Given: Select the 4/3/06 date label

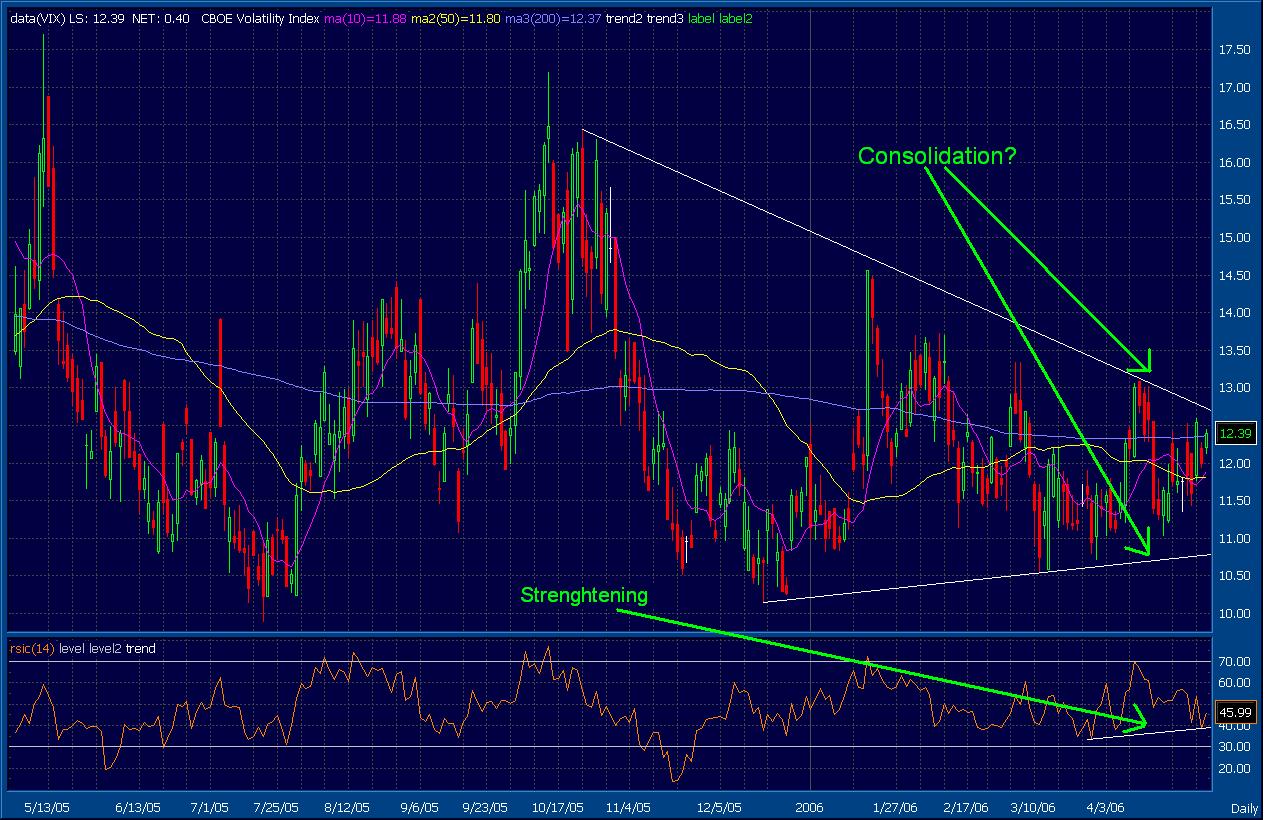Looking at the screenshot, I should (1104, 806).
